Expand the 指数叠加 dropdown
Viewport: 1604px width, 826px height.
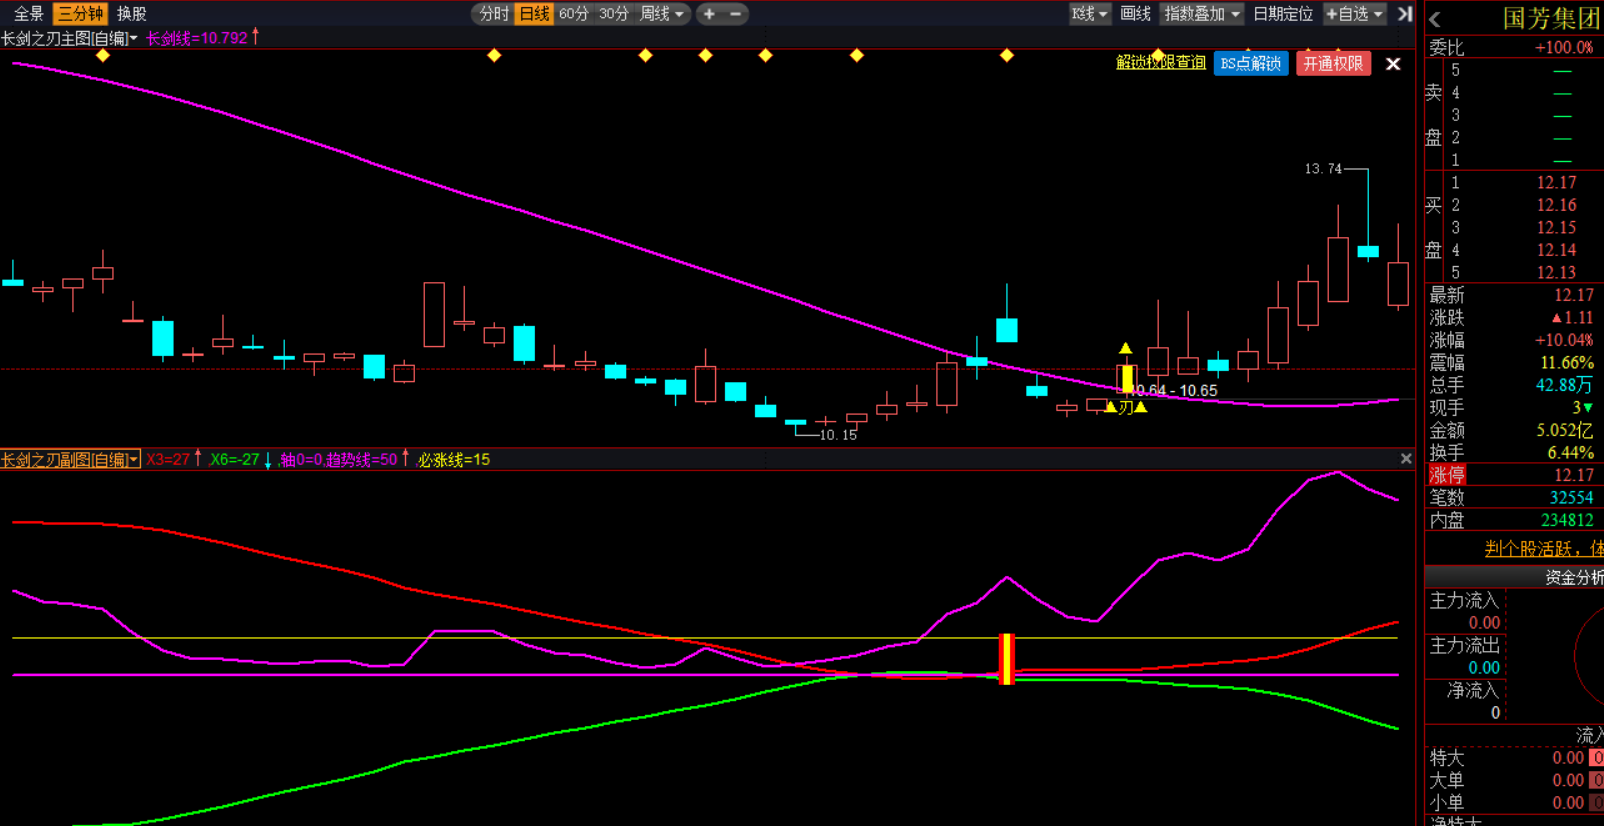tap(1202, 14)
